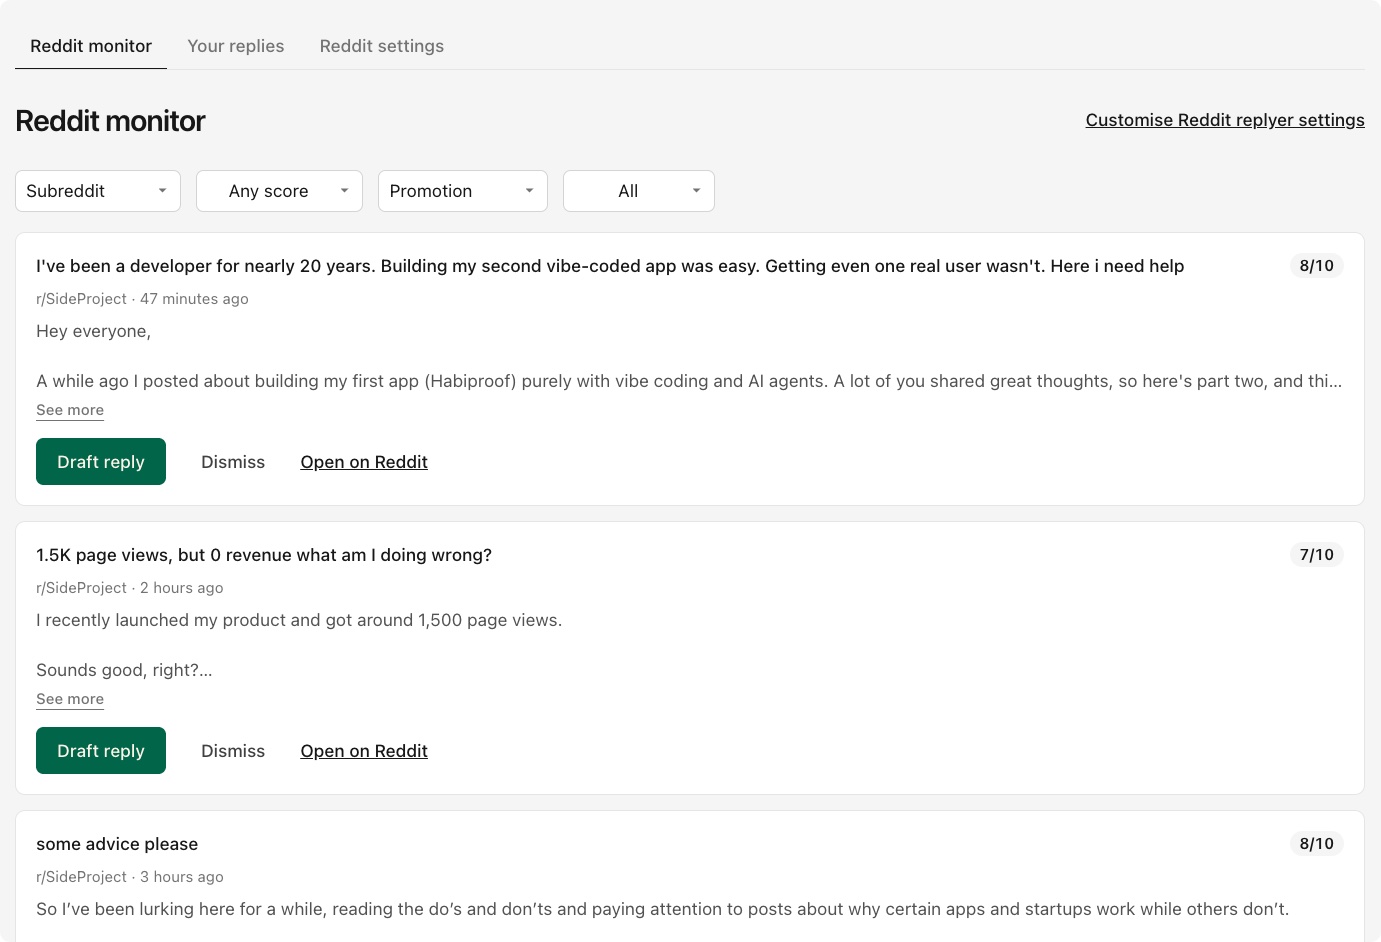Viewport: 1381px width, 942px height.
Task: Click 'r/SideProject · 3 hours ago' text
Action: point(130,877)
